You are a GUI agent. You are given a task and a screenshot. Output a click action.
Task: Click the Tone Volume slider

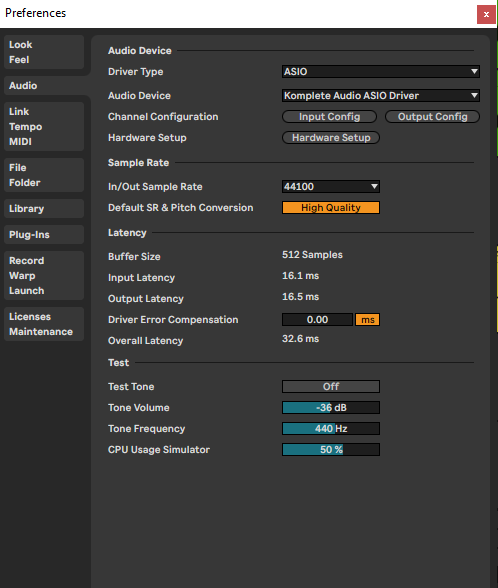coord(331,407)
